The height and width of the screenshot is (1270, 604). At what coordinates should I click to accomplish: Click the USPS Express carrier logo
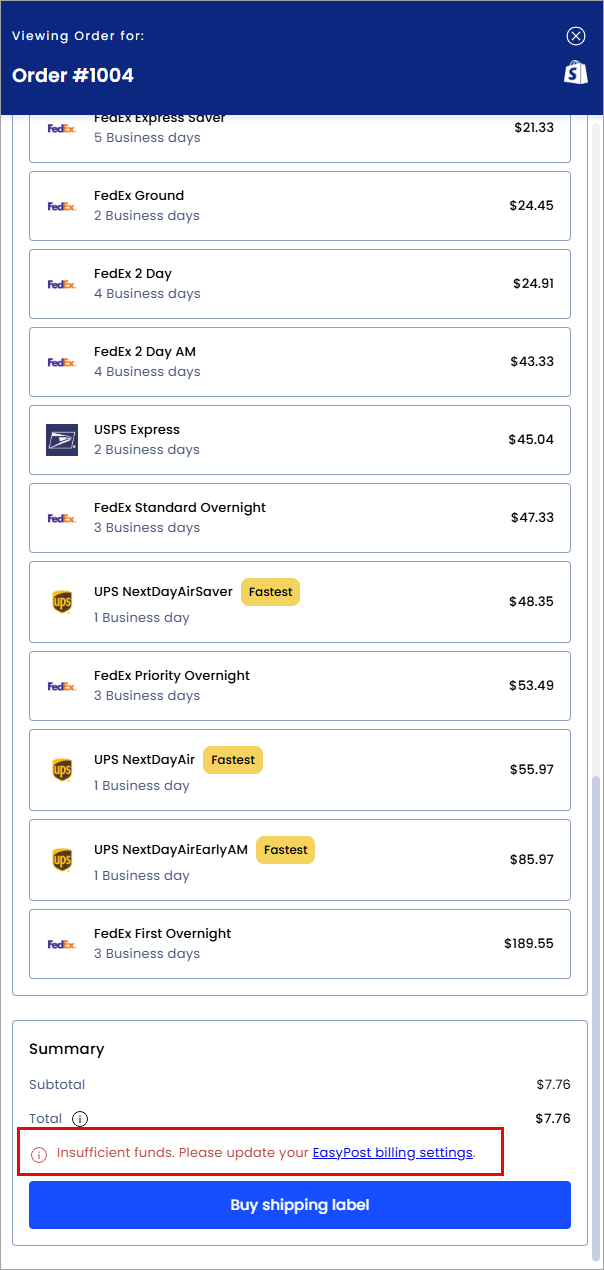62,440
